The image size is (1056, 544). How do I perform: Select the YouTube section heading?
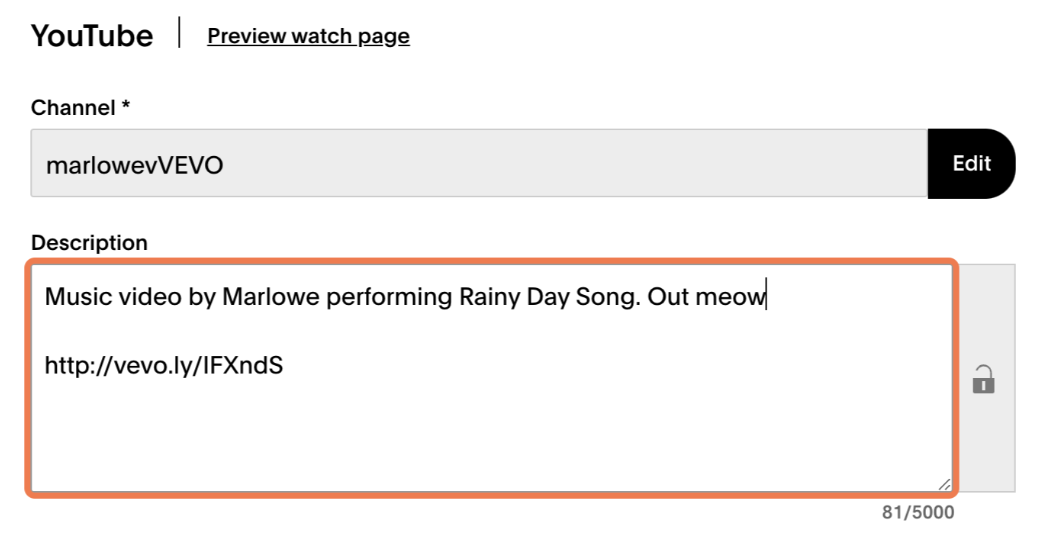(92, 36)
